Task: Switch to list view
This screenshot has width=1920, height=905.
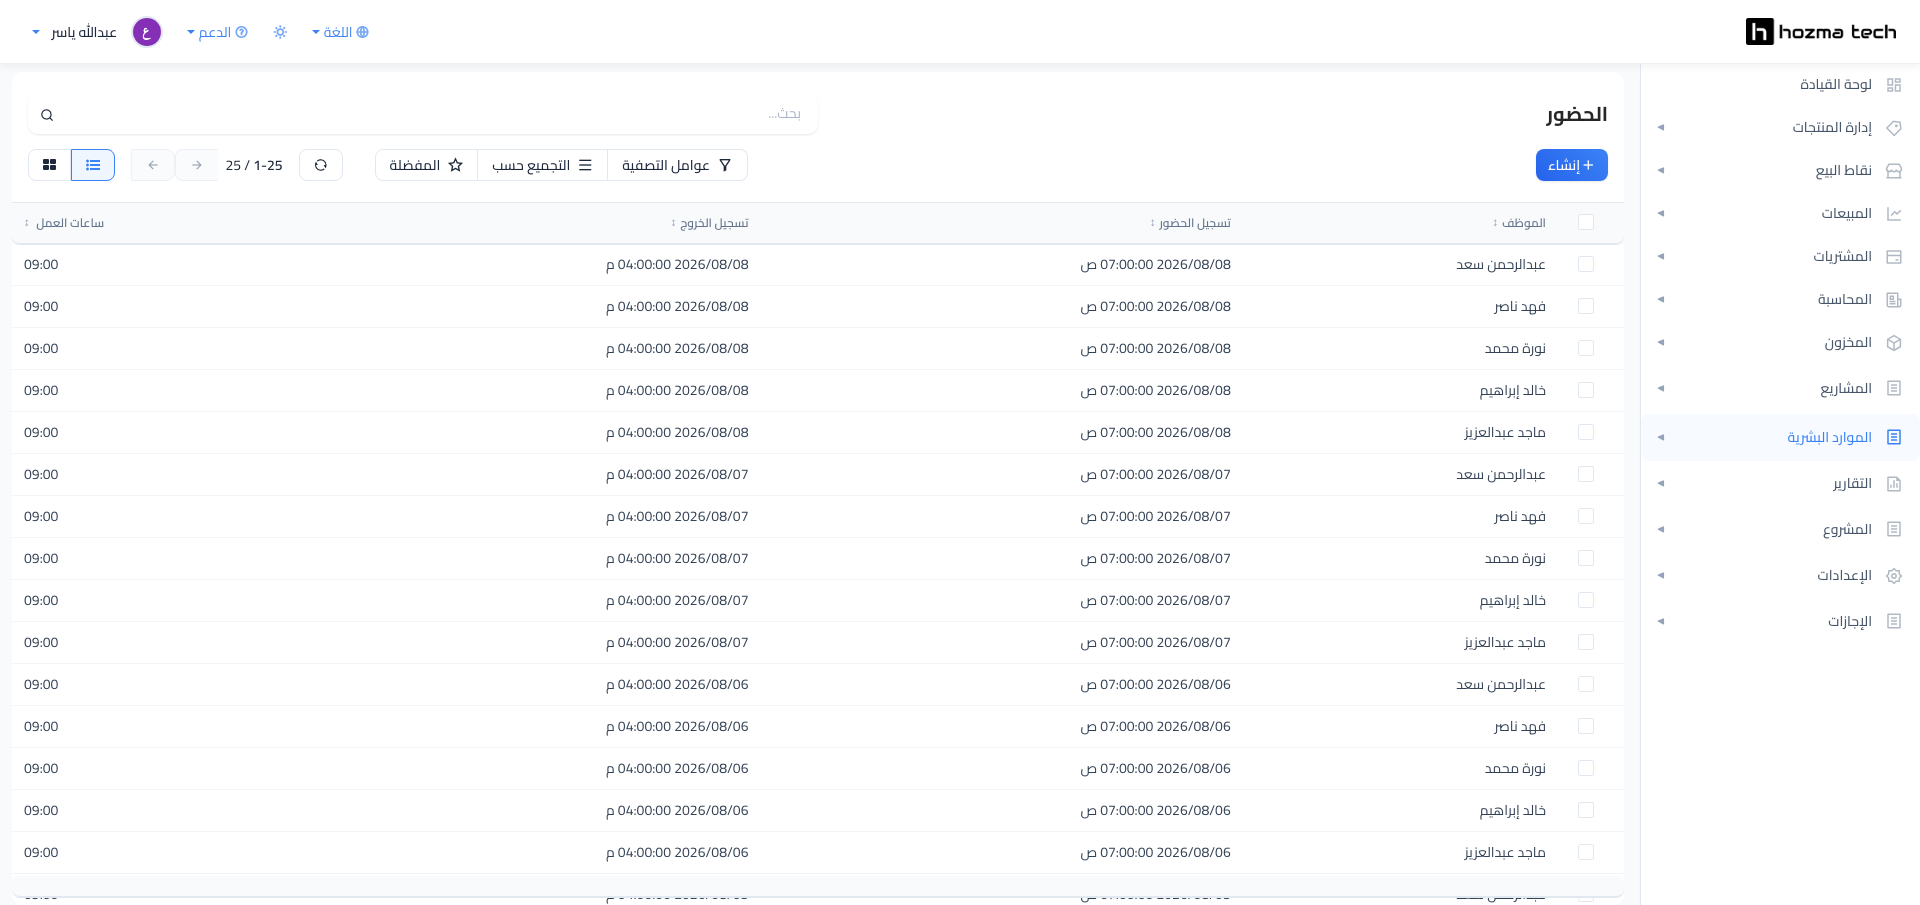Action: click(93, 165)
